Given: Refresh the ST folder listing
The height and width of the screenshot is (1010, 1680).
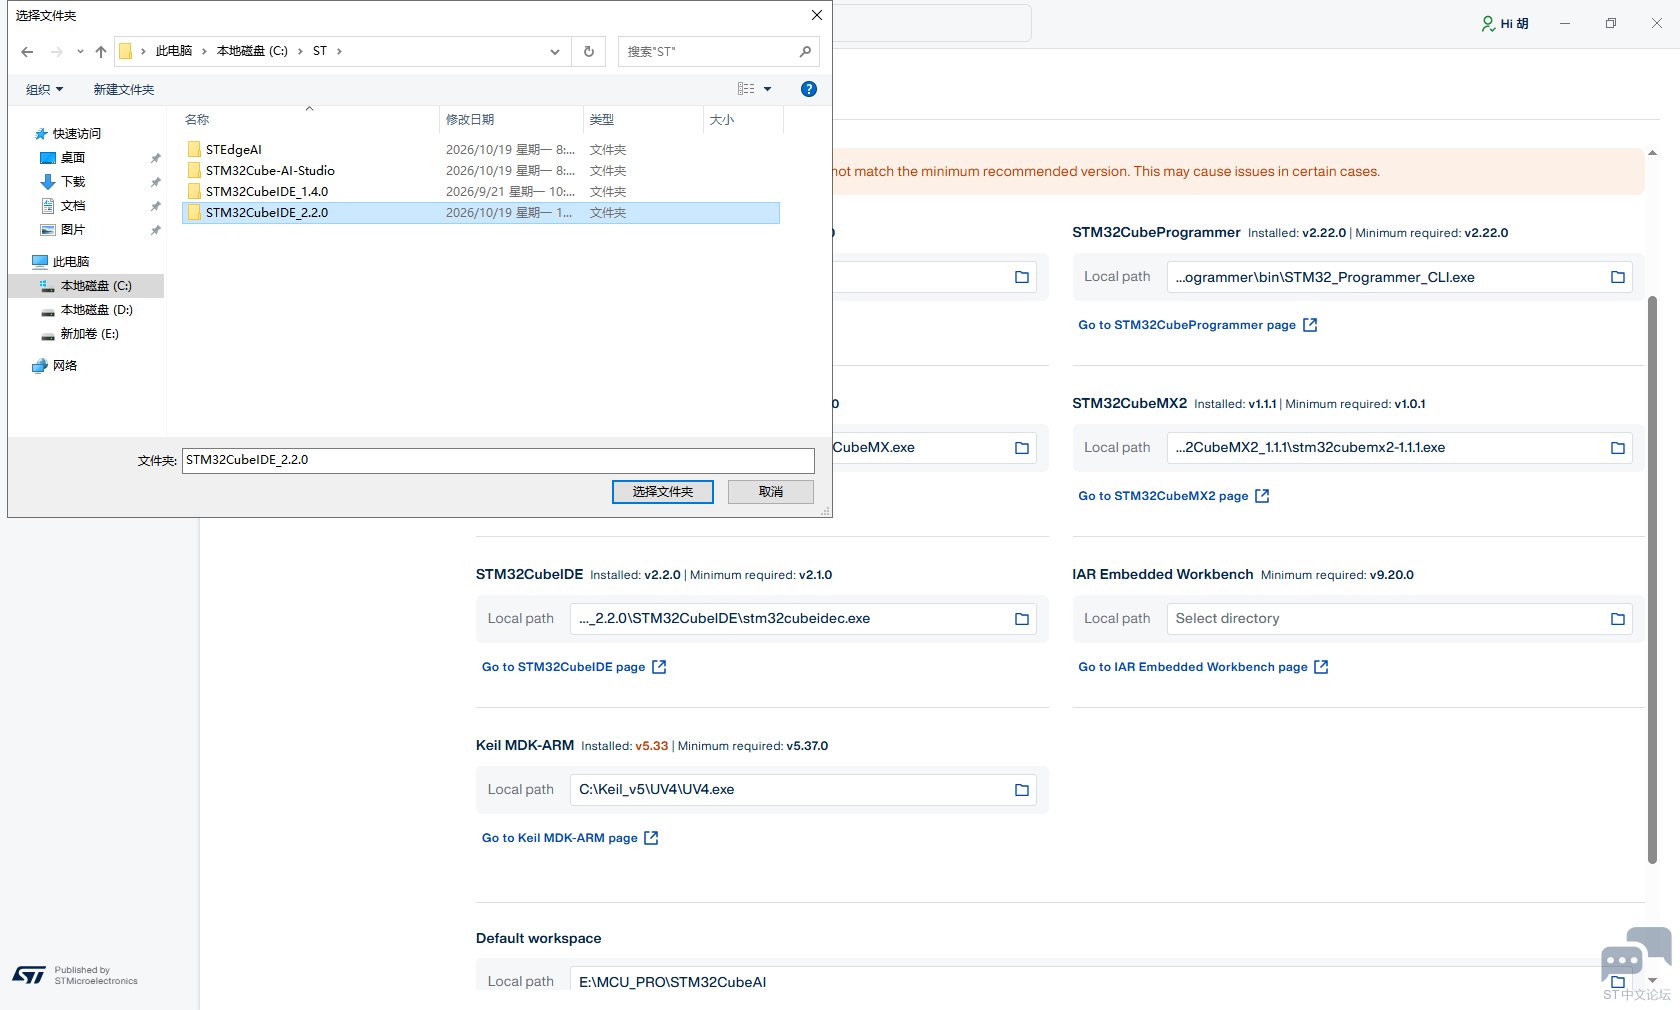Looking at the screenshot, I should 589,52.
